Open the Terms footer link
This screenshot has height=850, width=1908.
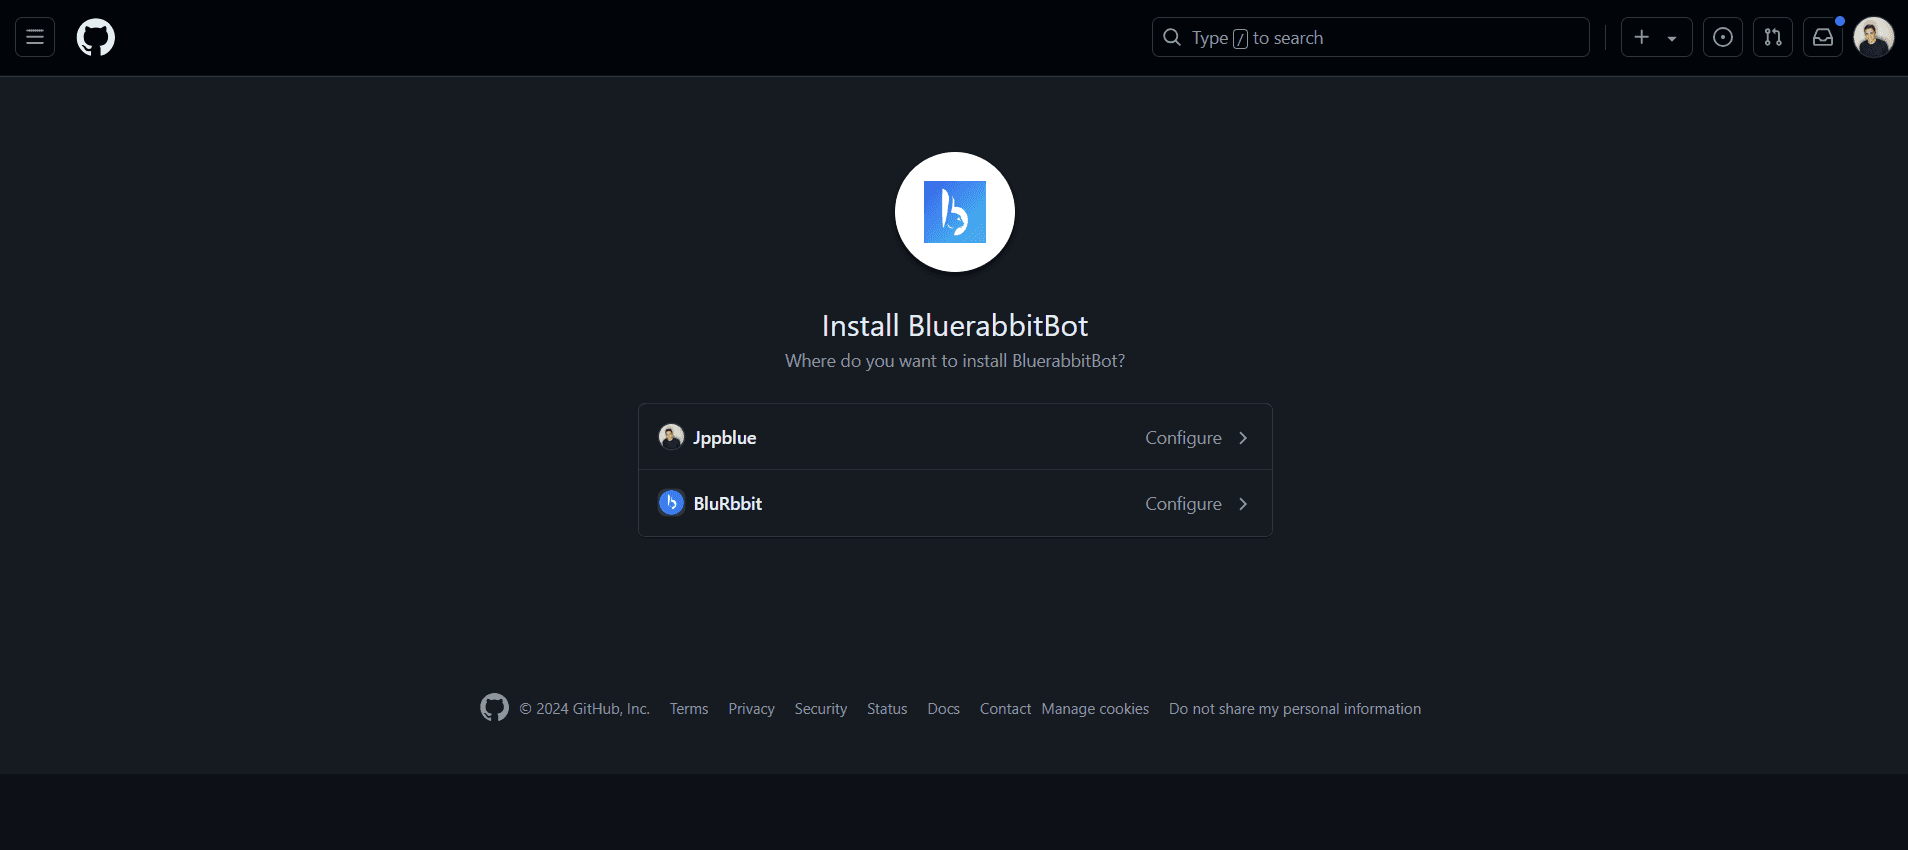[689, 709]
